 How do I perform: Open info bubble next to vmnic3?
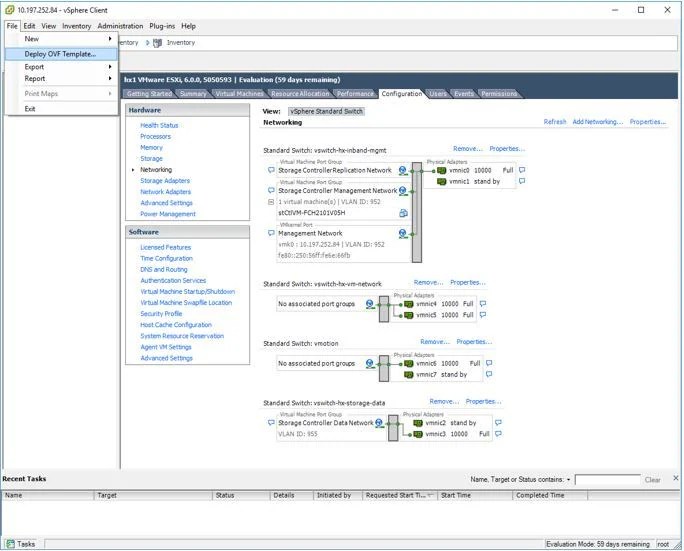click(x=498, y=434)
